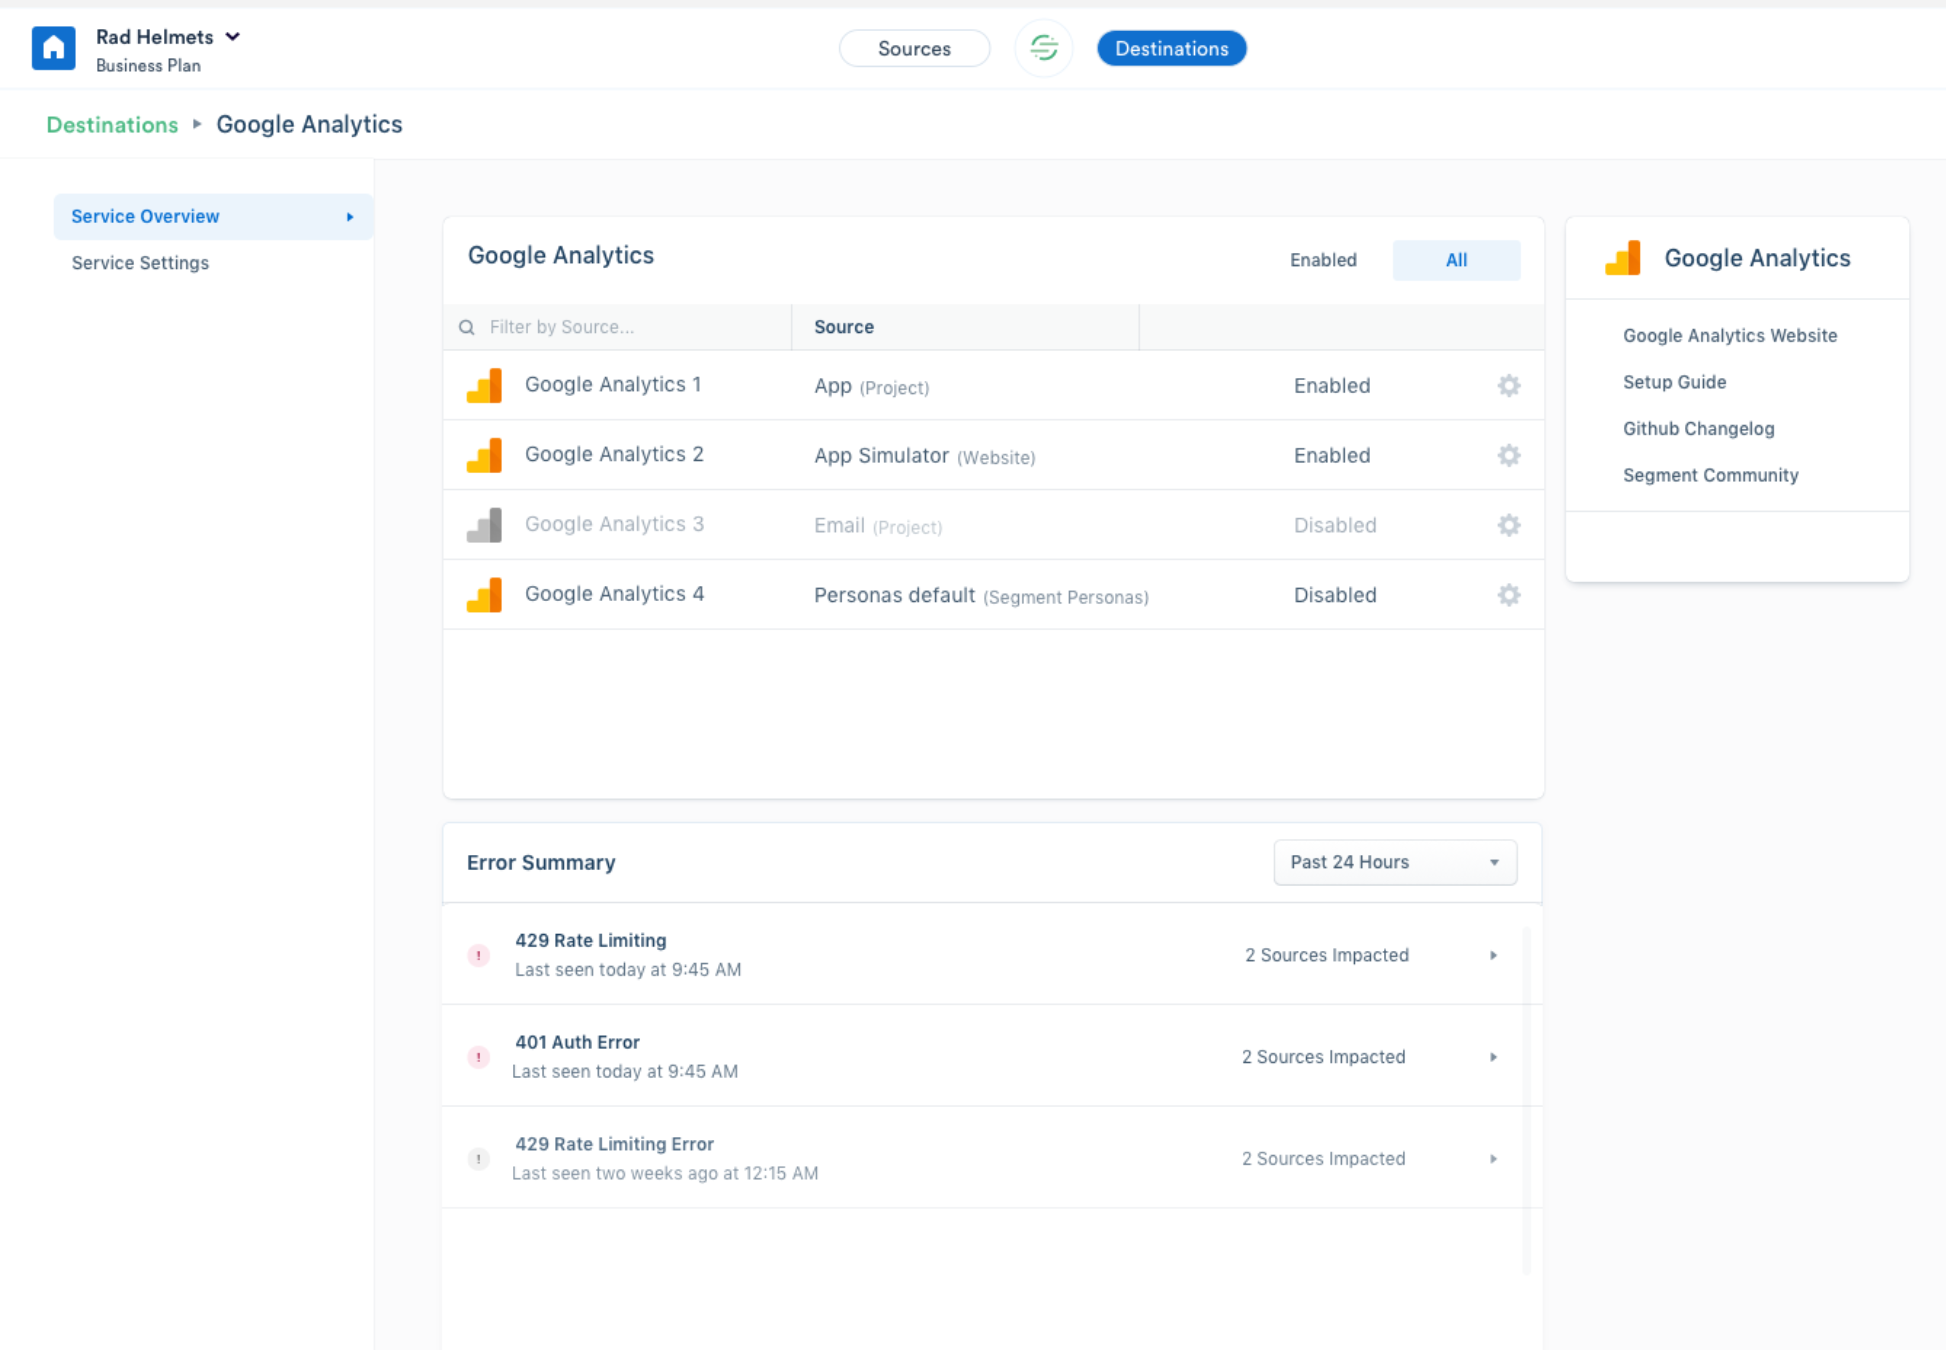
Task: Click the 429 Rate Limiting error title
Action: tap(590, 941)
